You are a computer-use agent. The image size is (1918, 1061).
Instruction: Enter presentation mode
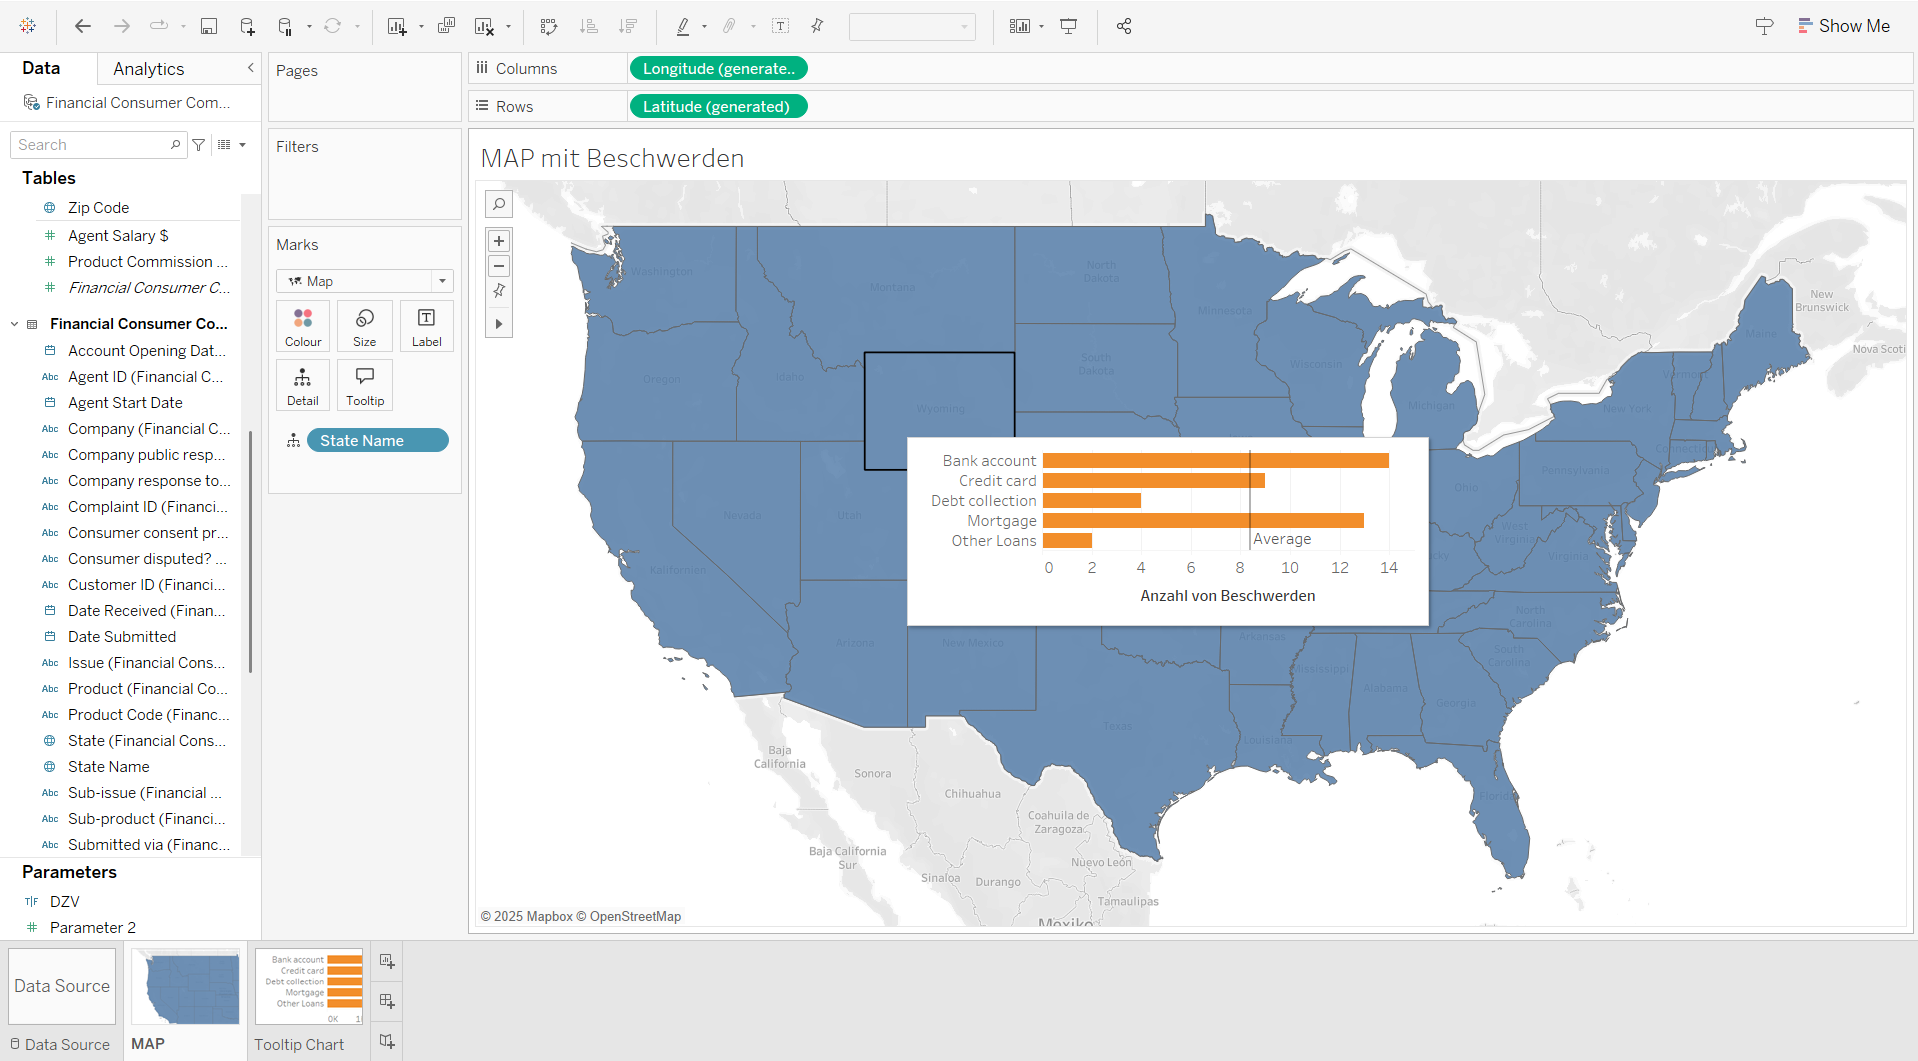(x=1068, y=26)
